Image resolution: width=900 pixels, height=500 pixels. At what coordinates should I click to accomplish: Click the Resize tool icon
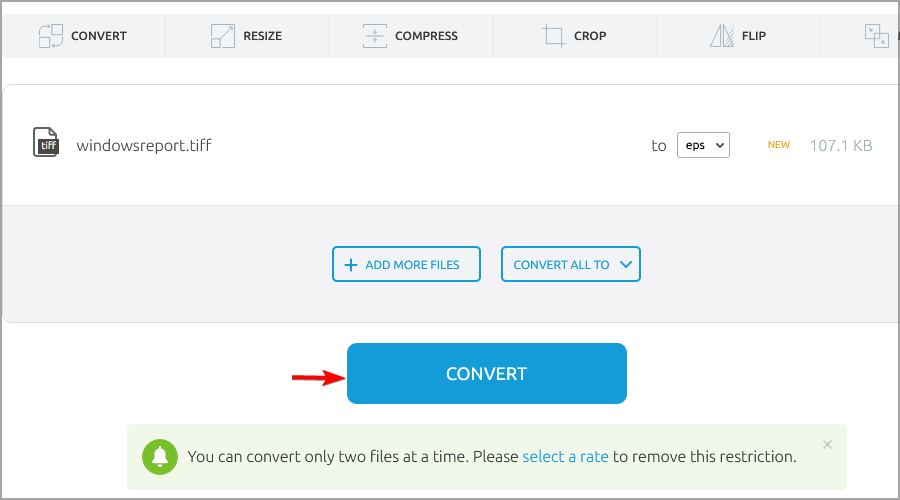pos(222,36)
